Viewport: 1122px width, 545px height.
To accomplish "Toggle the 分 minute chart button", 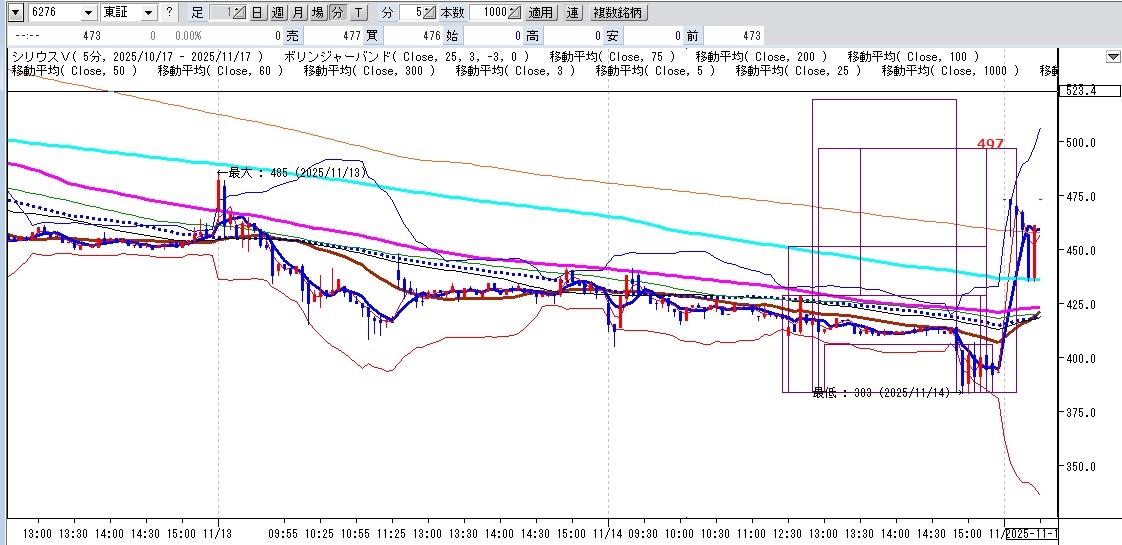I will coord(338,12).
